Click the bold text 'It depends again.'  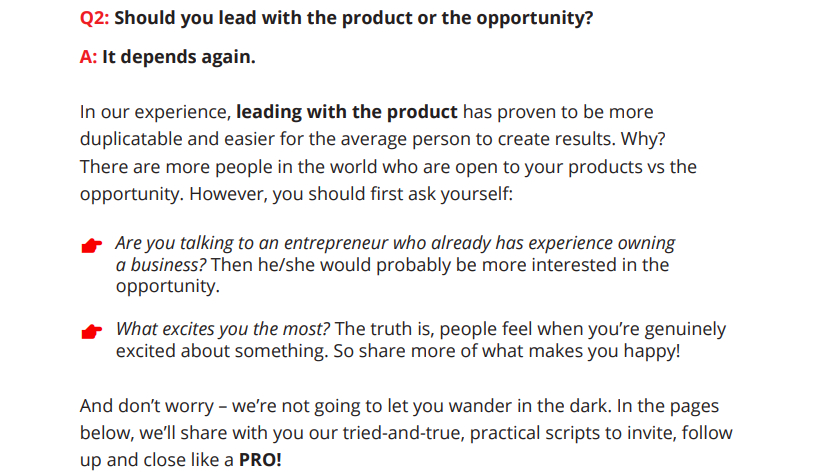179,57
